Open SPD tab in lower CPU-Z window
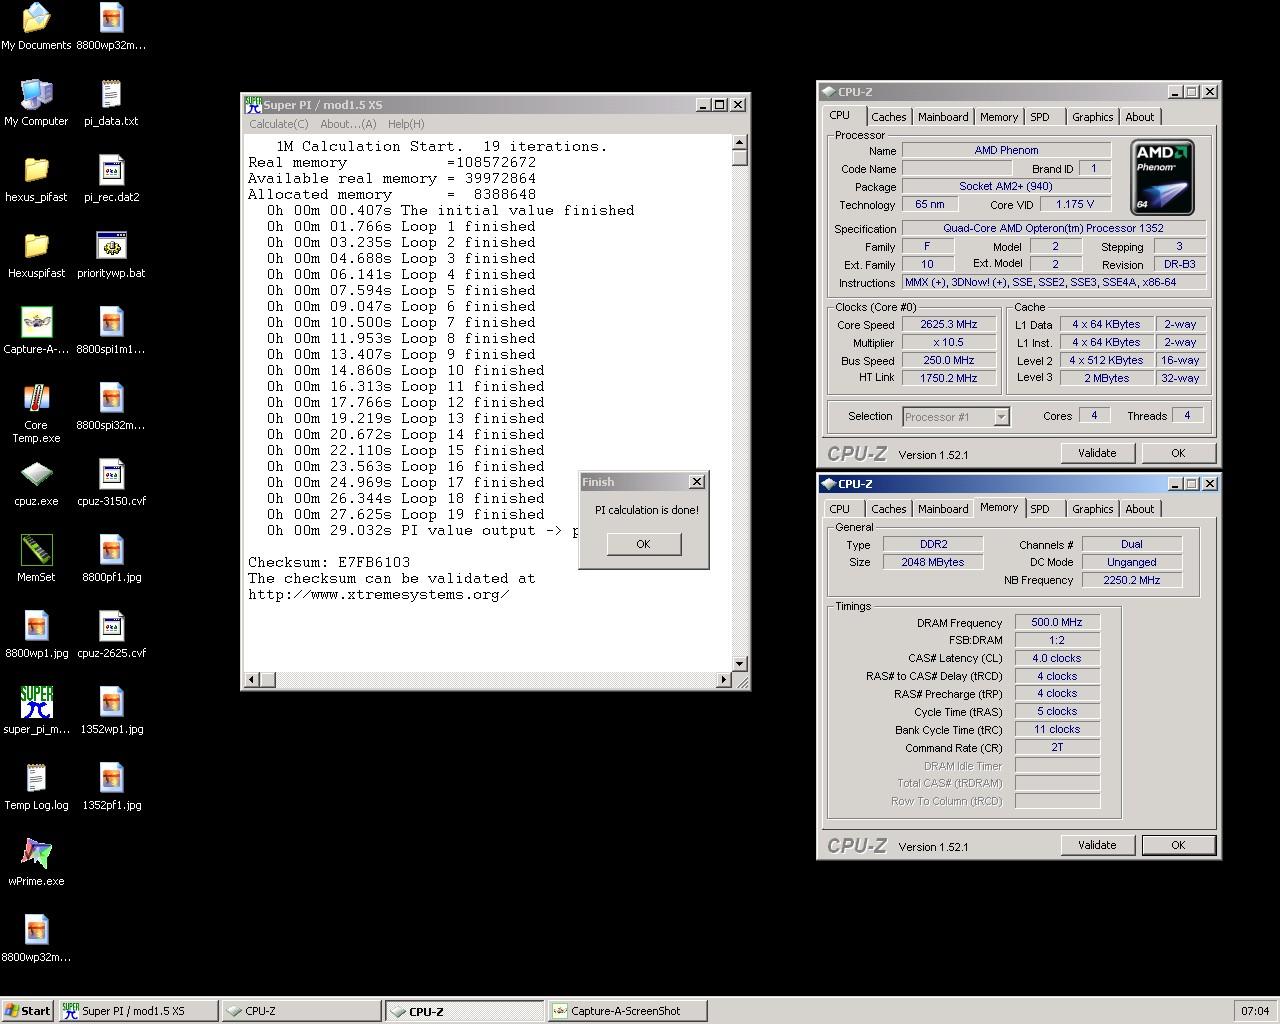 click(1040, 509)
